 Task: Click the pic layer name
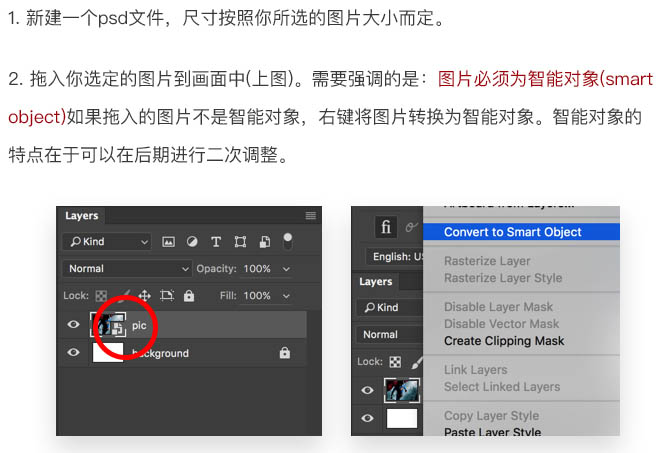coord(139,325)
